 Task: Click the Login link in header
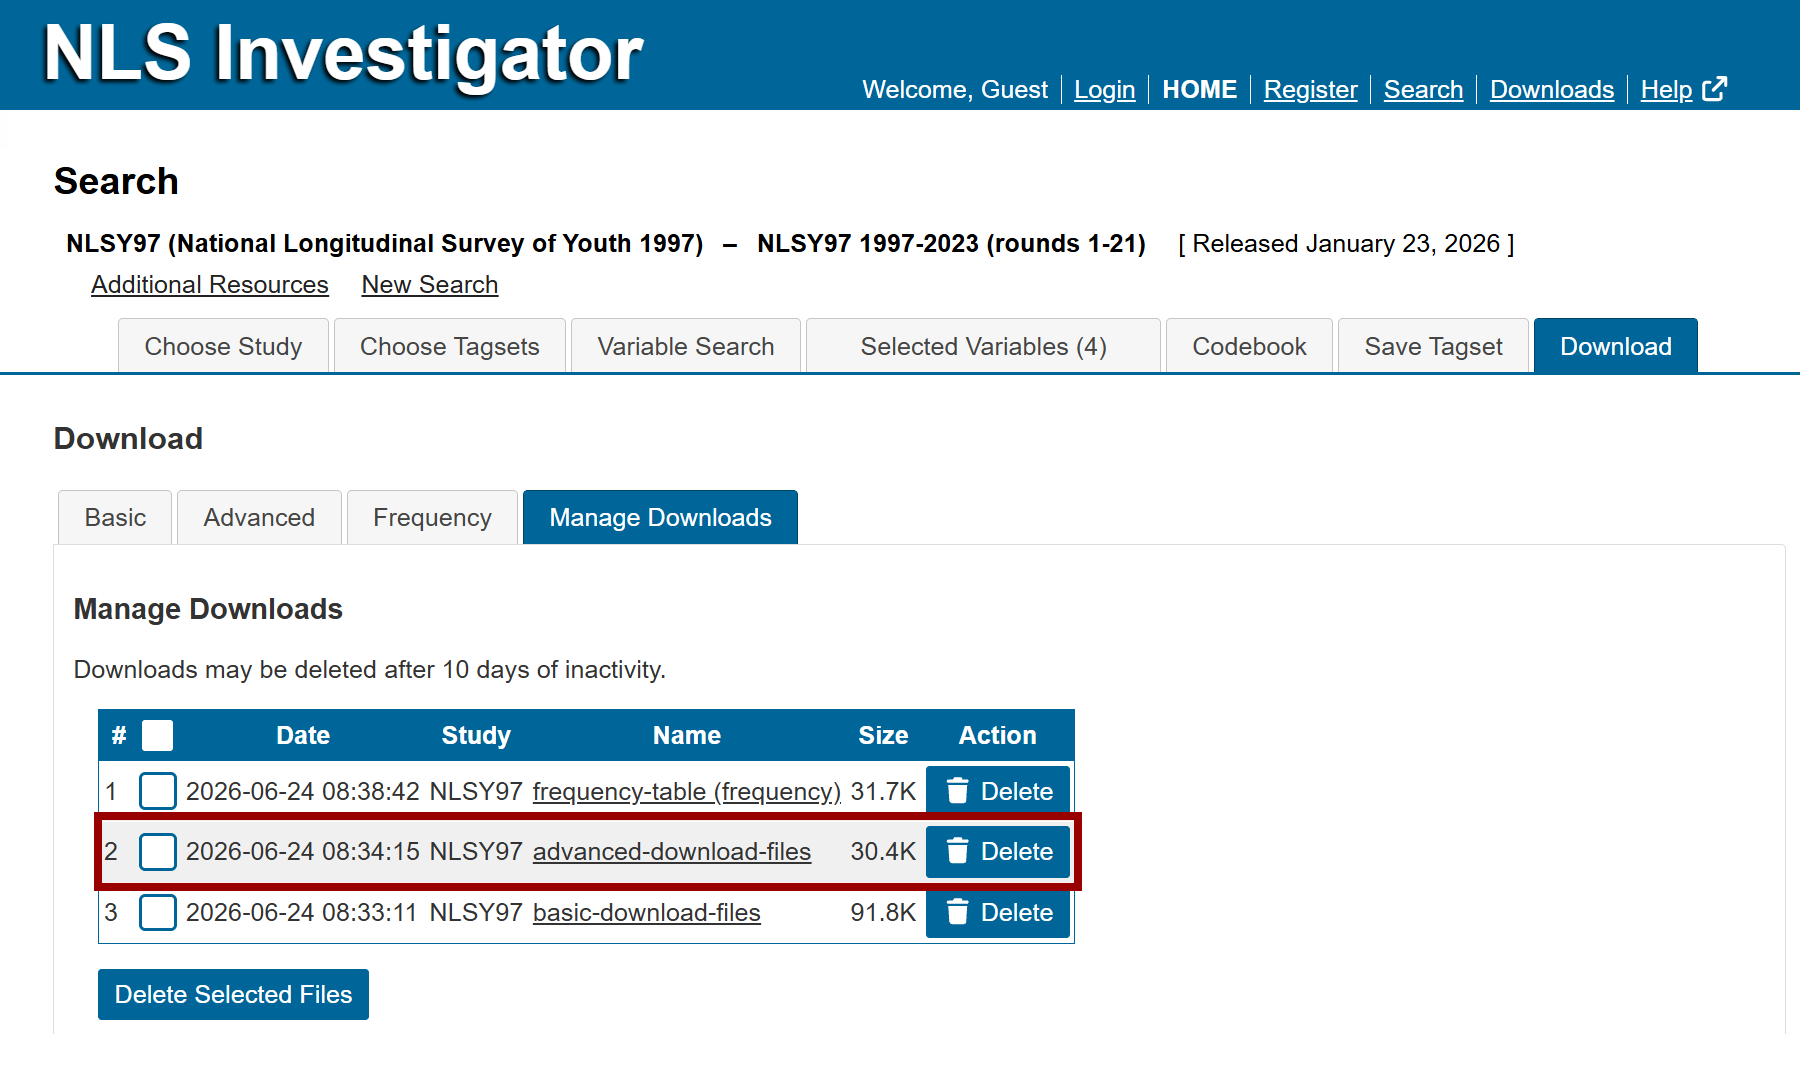[x=1105, y=89]
